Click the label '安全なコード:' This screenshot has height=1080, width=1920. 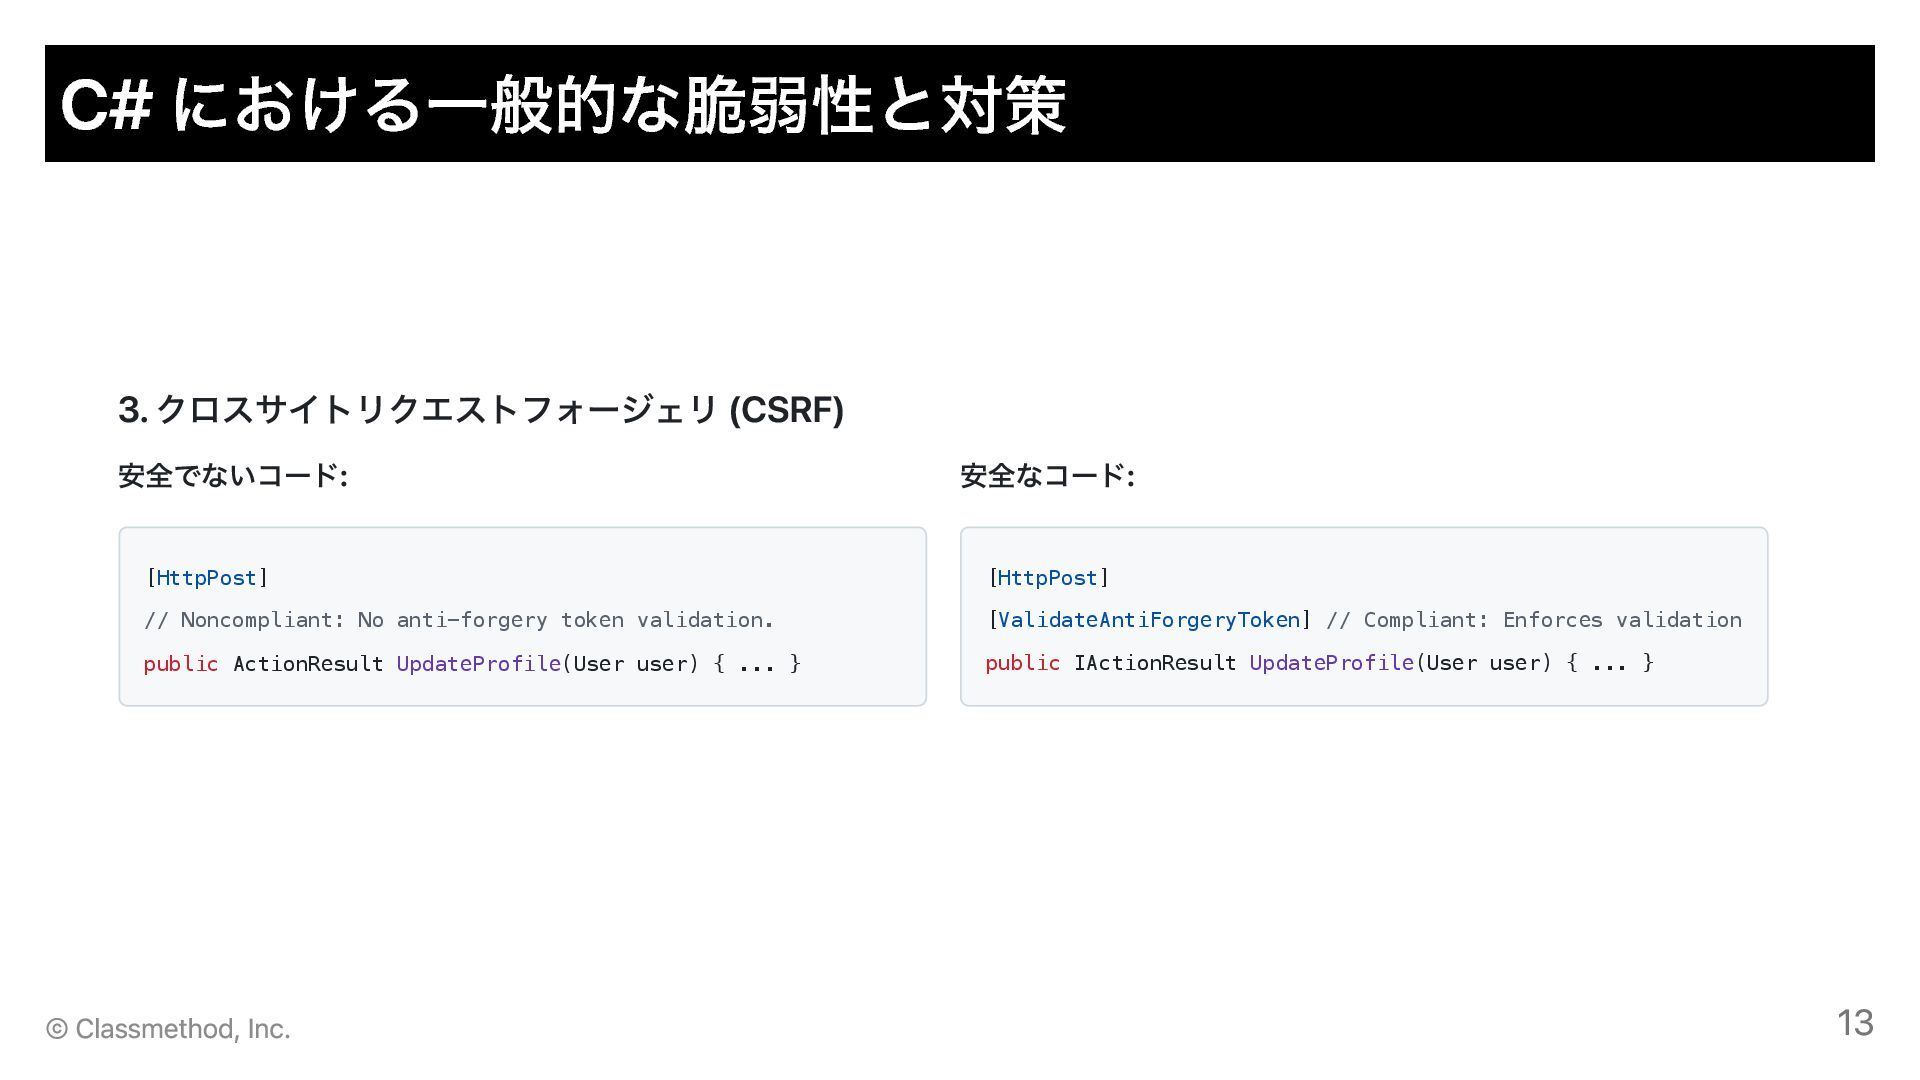pos(1047,476)
